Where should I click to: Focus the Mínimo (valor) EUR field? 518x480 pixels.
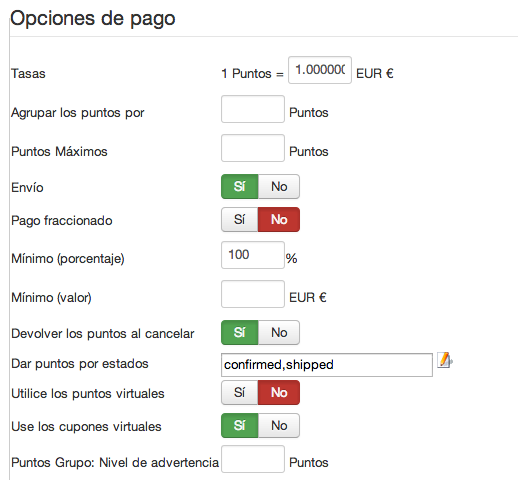[253, 294]
